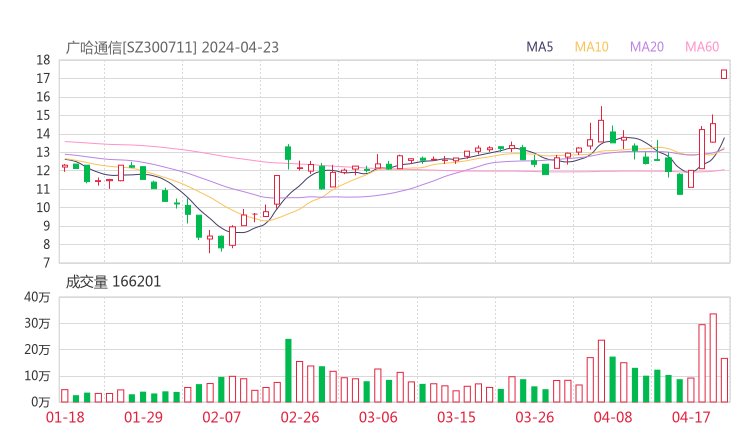740x440 pixels.
Task: Click the MA10 legend label
Action: point(591,47)
